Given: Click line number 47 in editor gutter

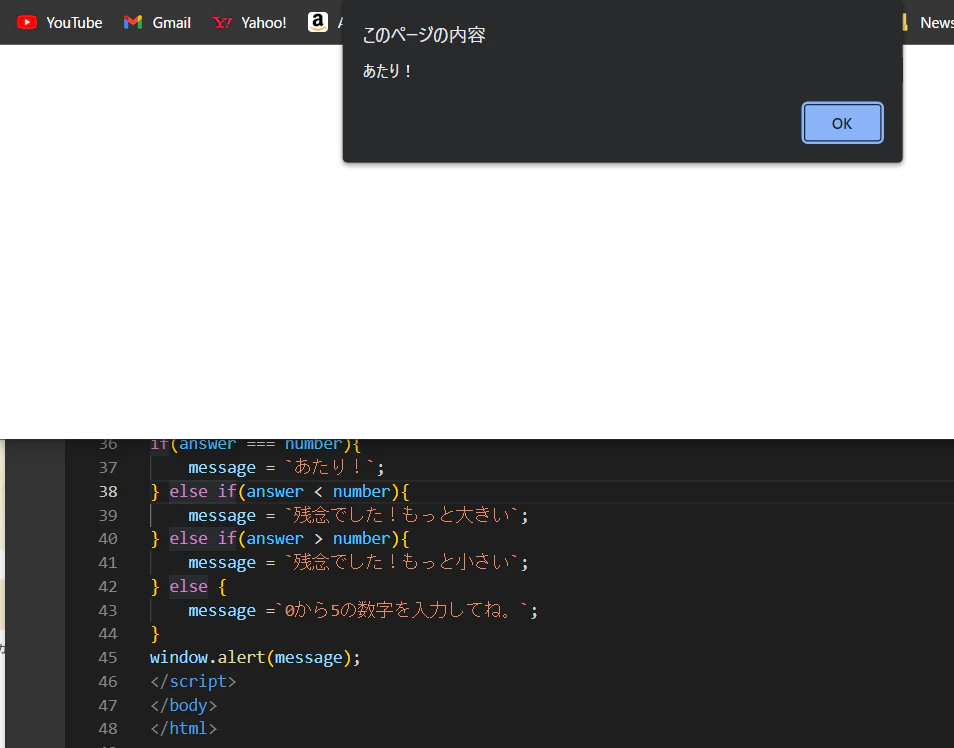Looking at the screenshot, I should coord(108,705).
